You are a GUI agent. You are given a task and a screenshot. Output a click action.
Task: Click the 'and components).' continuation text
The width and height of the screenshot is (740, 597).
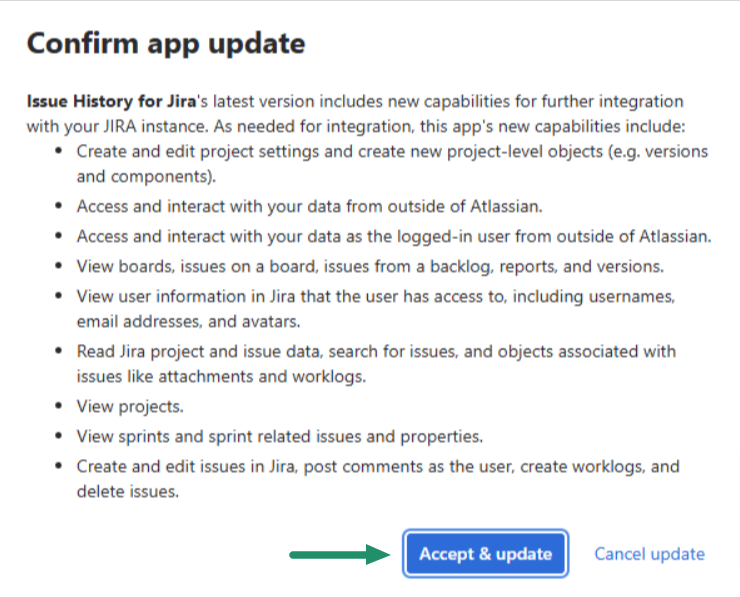point(146,177)
